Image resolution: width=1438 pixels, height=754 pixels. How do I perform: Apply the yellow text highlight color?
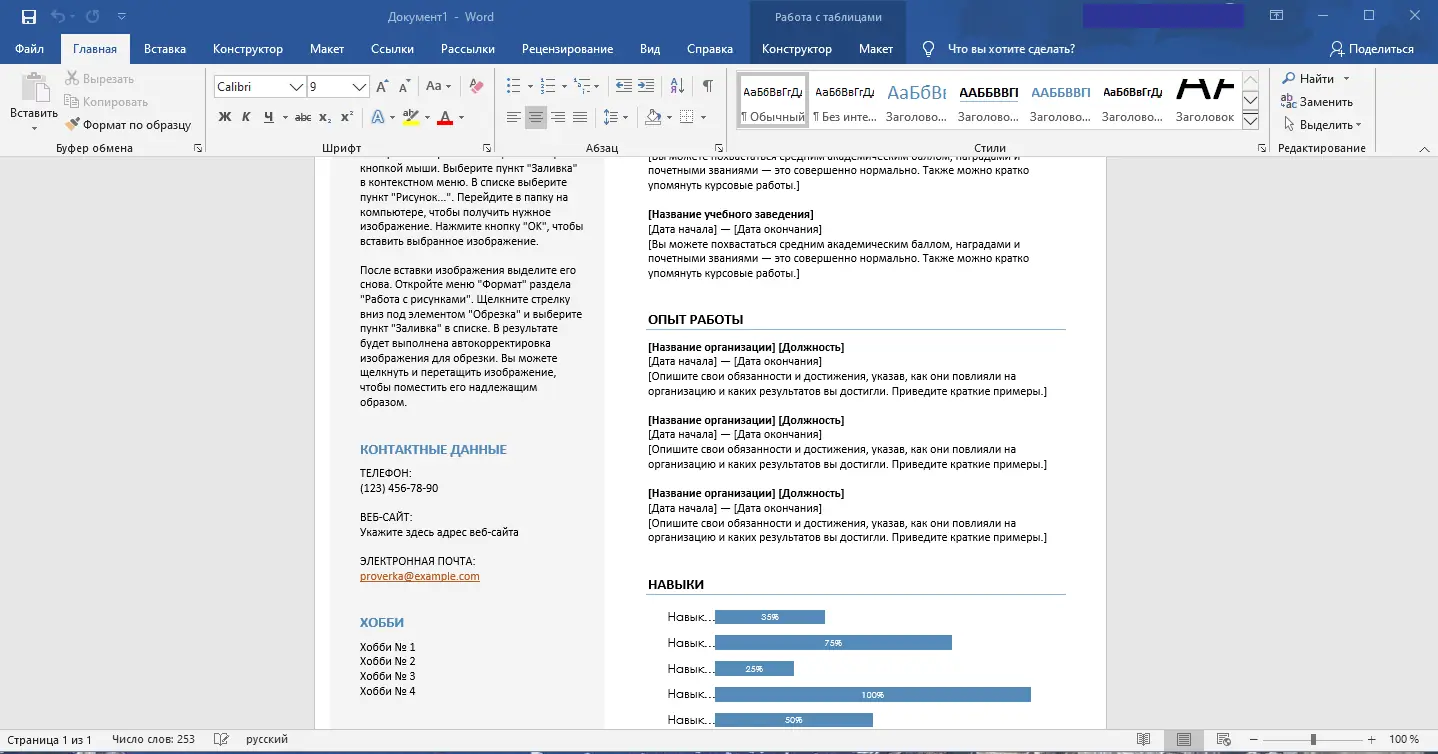pos(410,117)
